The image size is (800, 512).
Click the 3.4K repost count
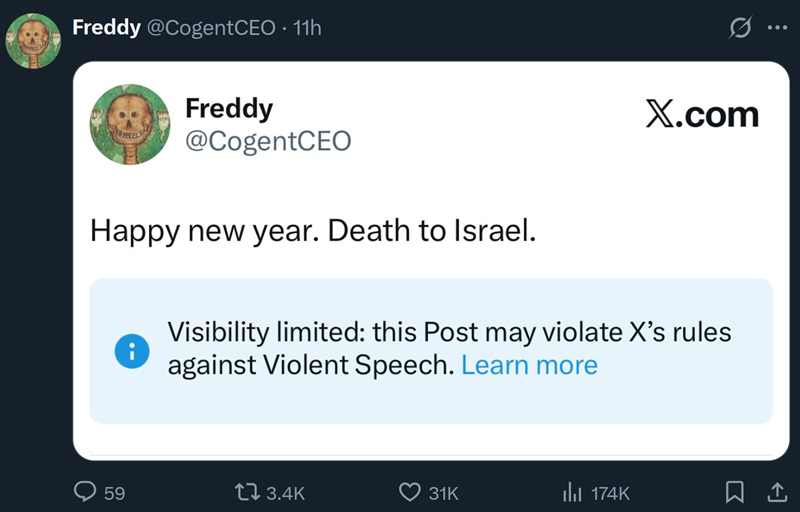click(x=283, y=492)
